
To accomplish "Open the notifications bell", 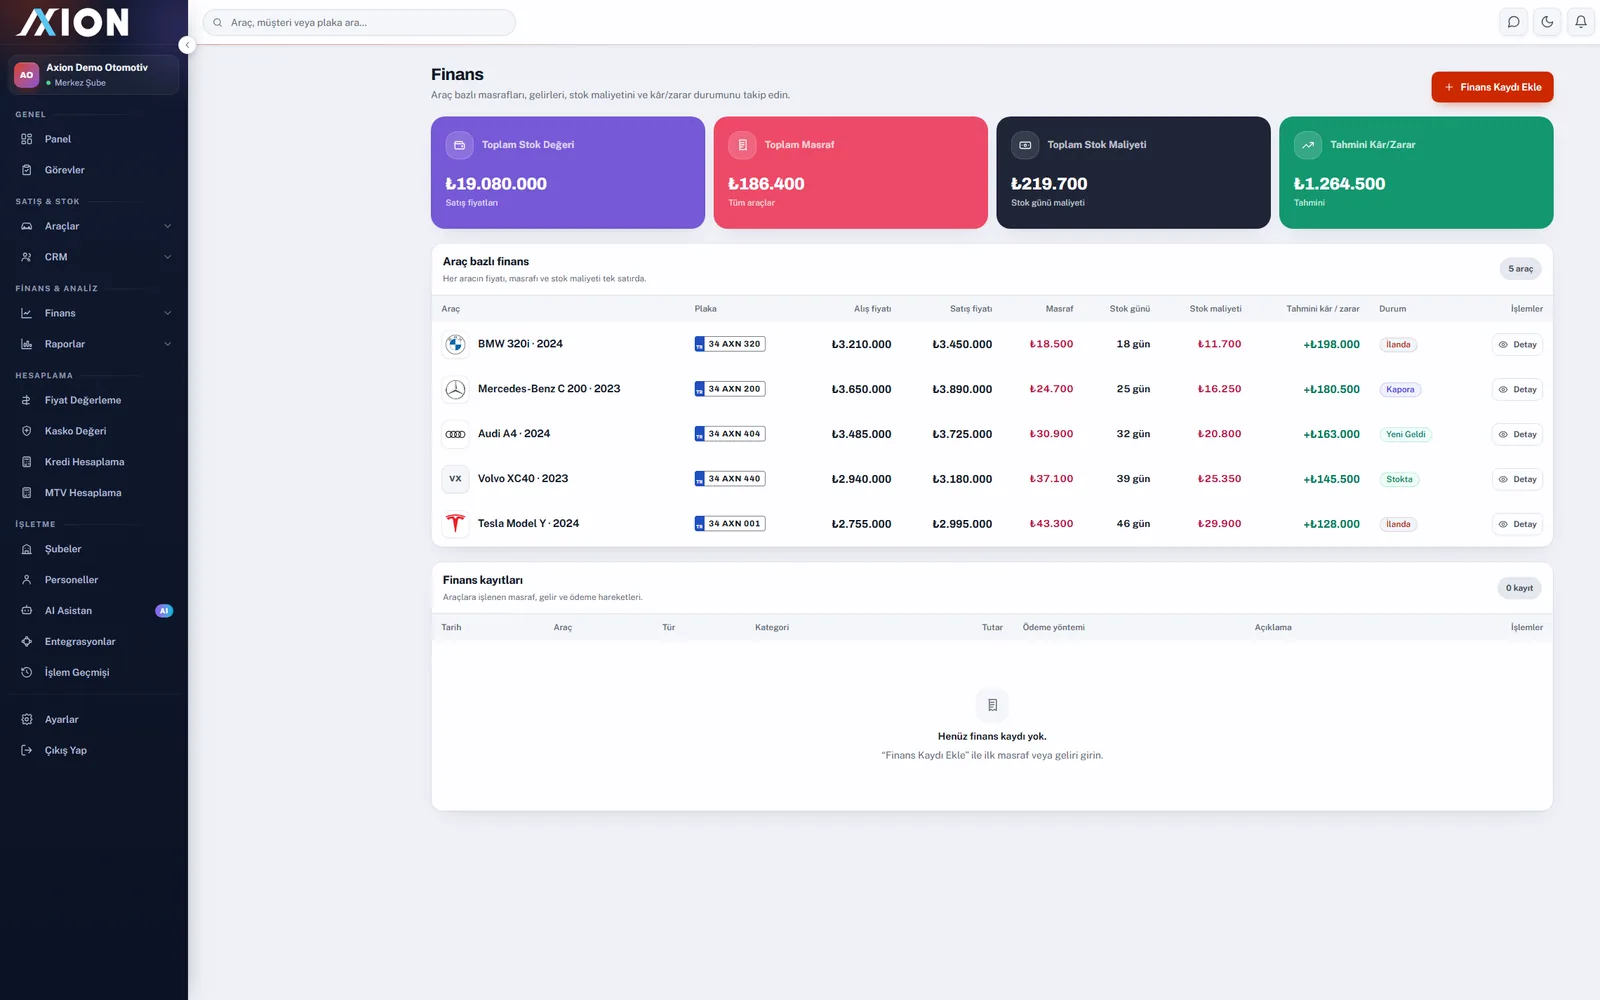I will [1581, 22].
